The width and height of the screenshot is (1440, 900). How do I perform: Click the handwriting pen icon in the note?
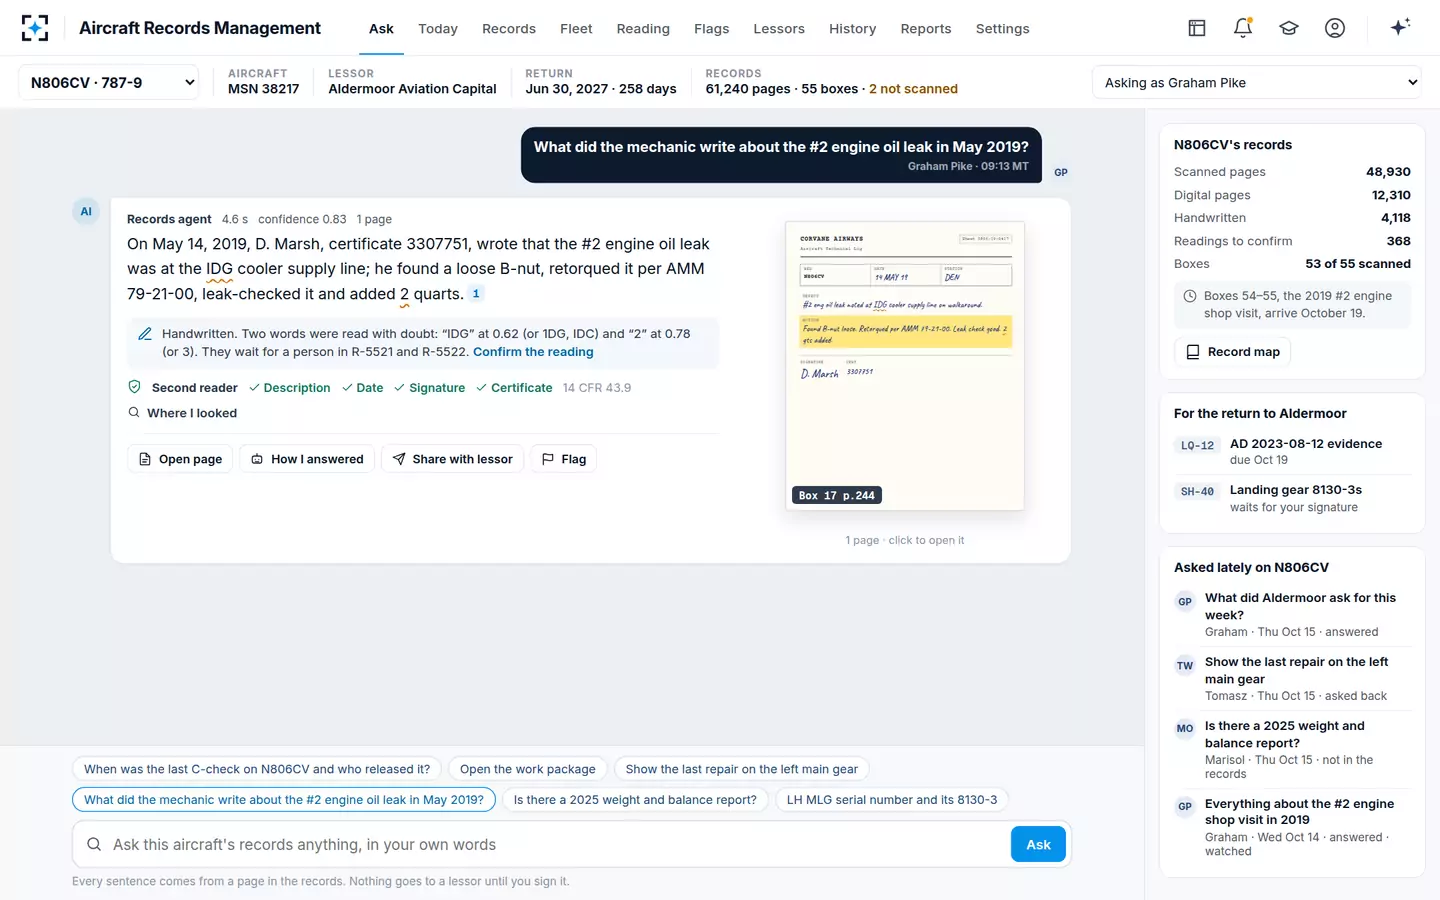click(145, 334)
